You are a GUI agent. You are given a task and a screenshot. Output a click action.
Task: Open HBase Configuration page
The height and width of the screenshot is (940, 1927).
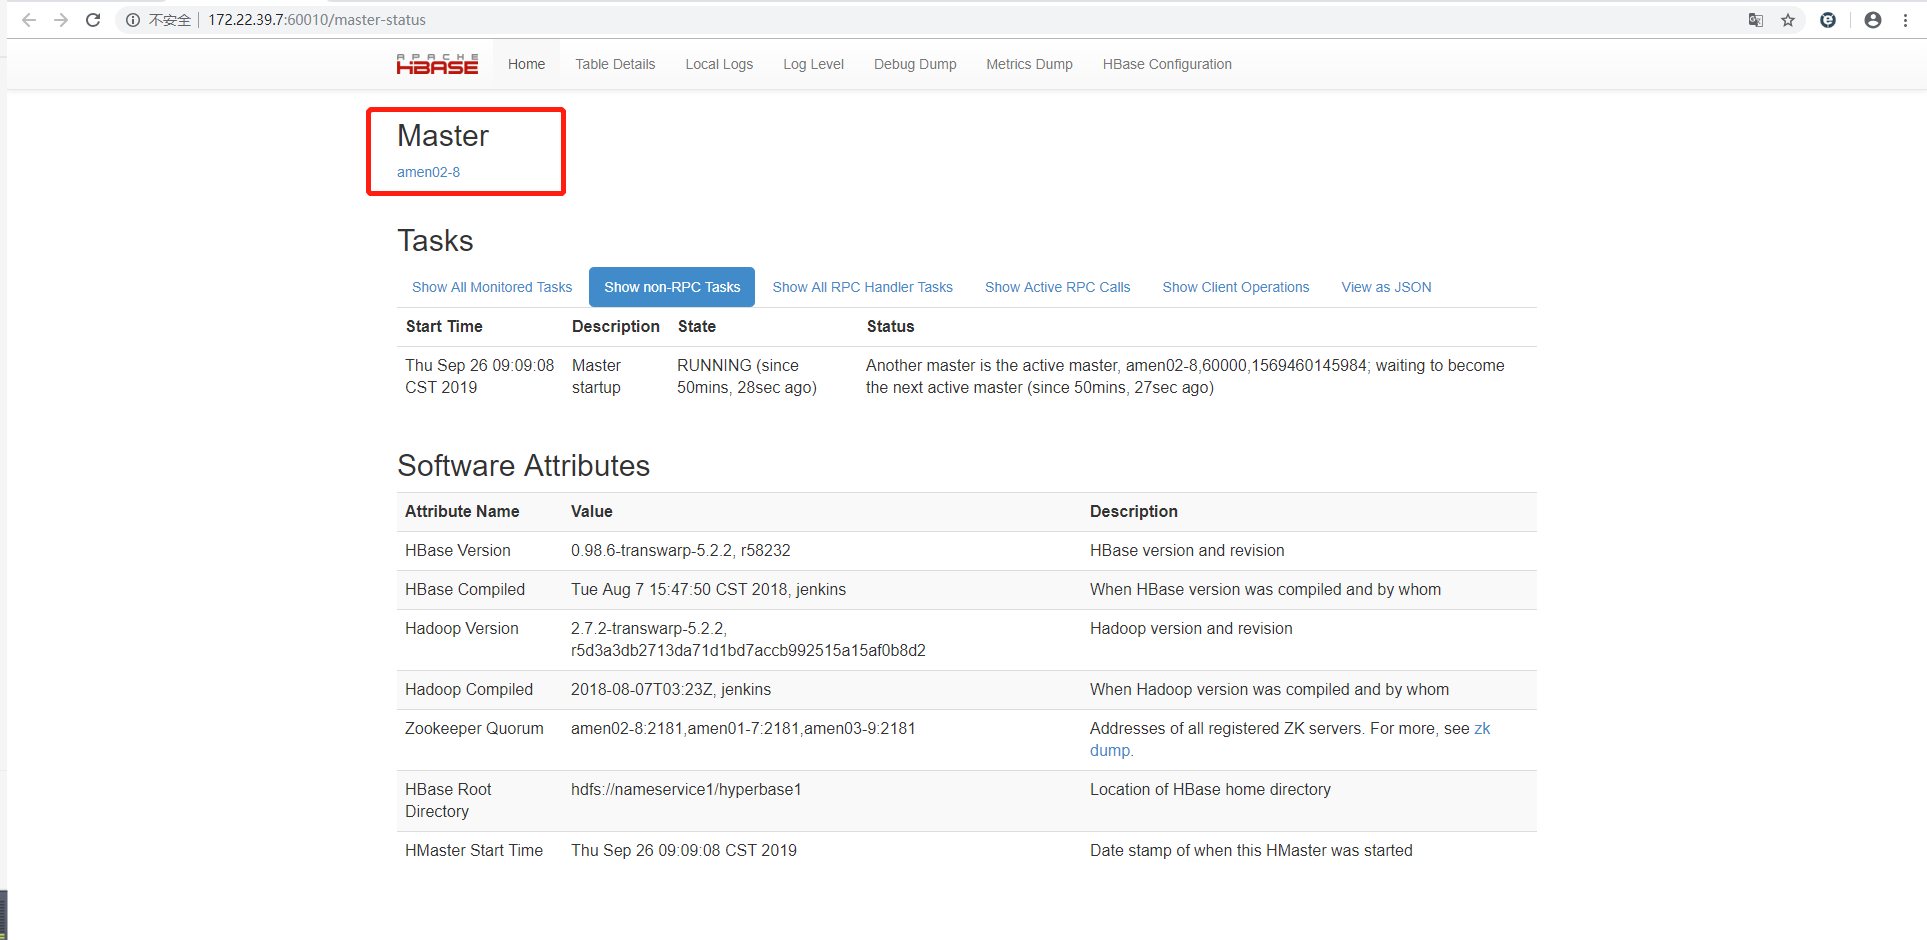pos(1167,64)
